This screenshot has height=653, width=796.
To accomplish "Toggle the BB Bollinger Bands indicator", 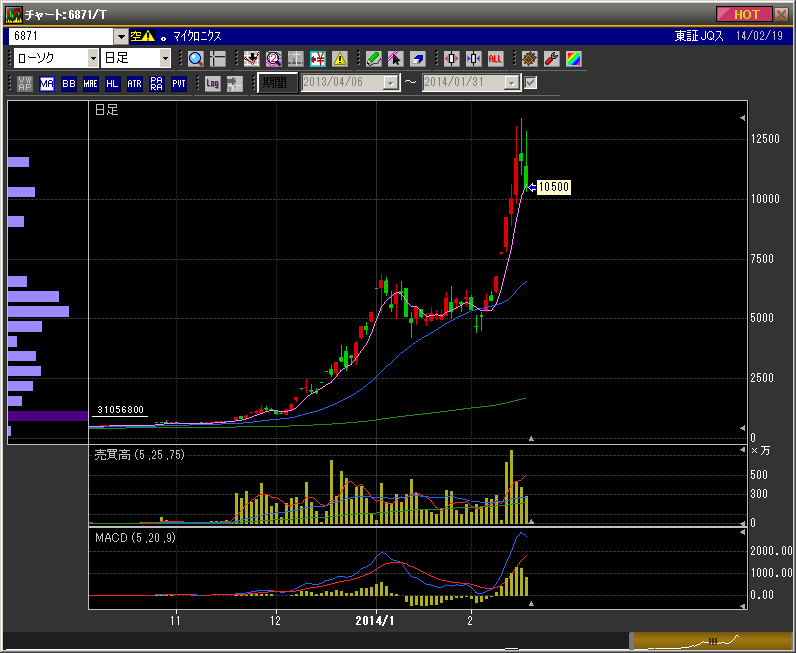I will 69,83.
